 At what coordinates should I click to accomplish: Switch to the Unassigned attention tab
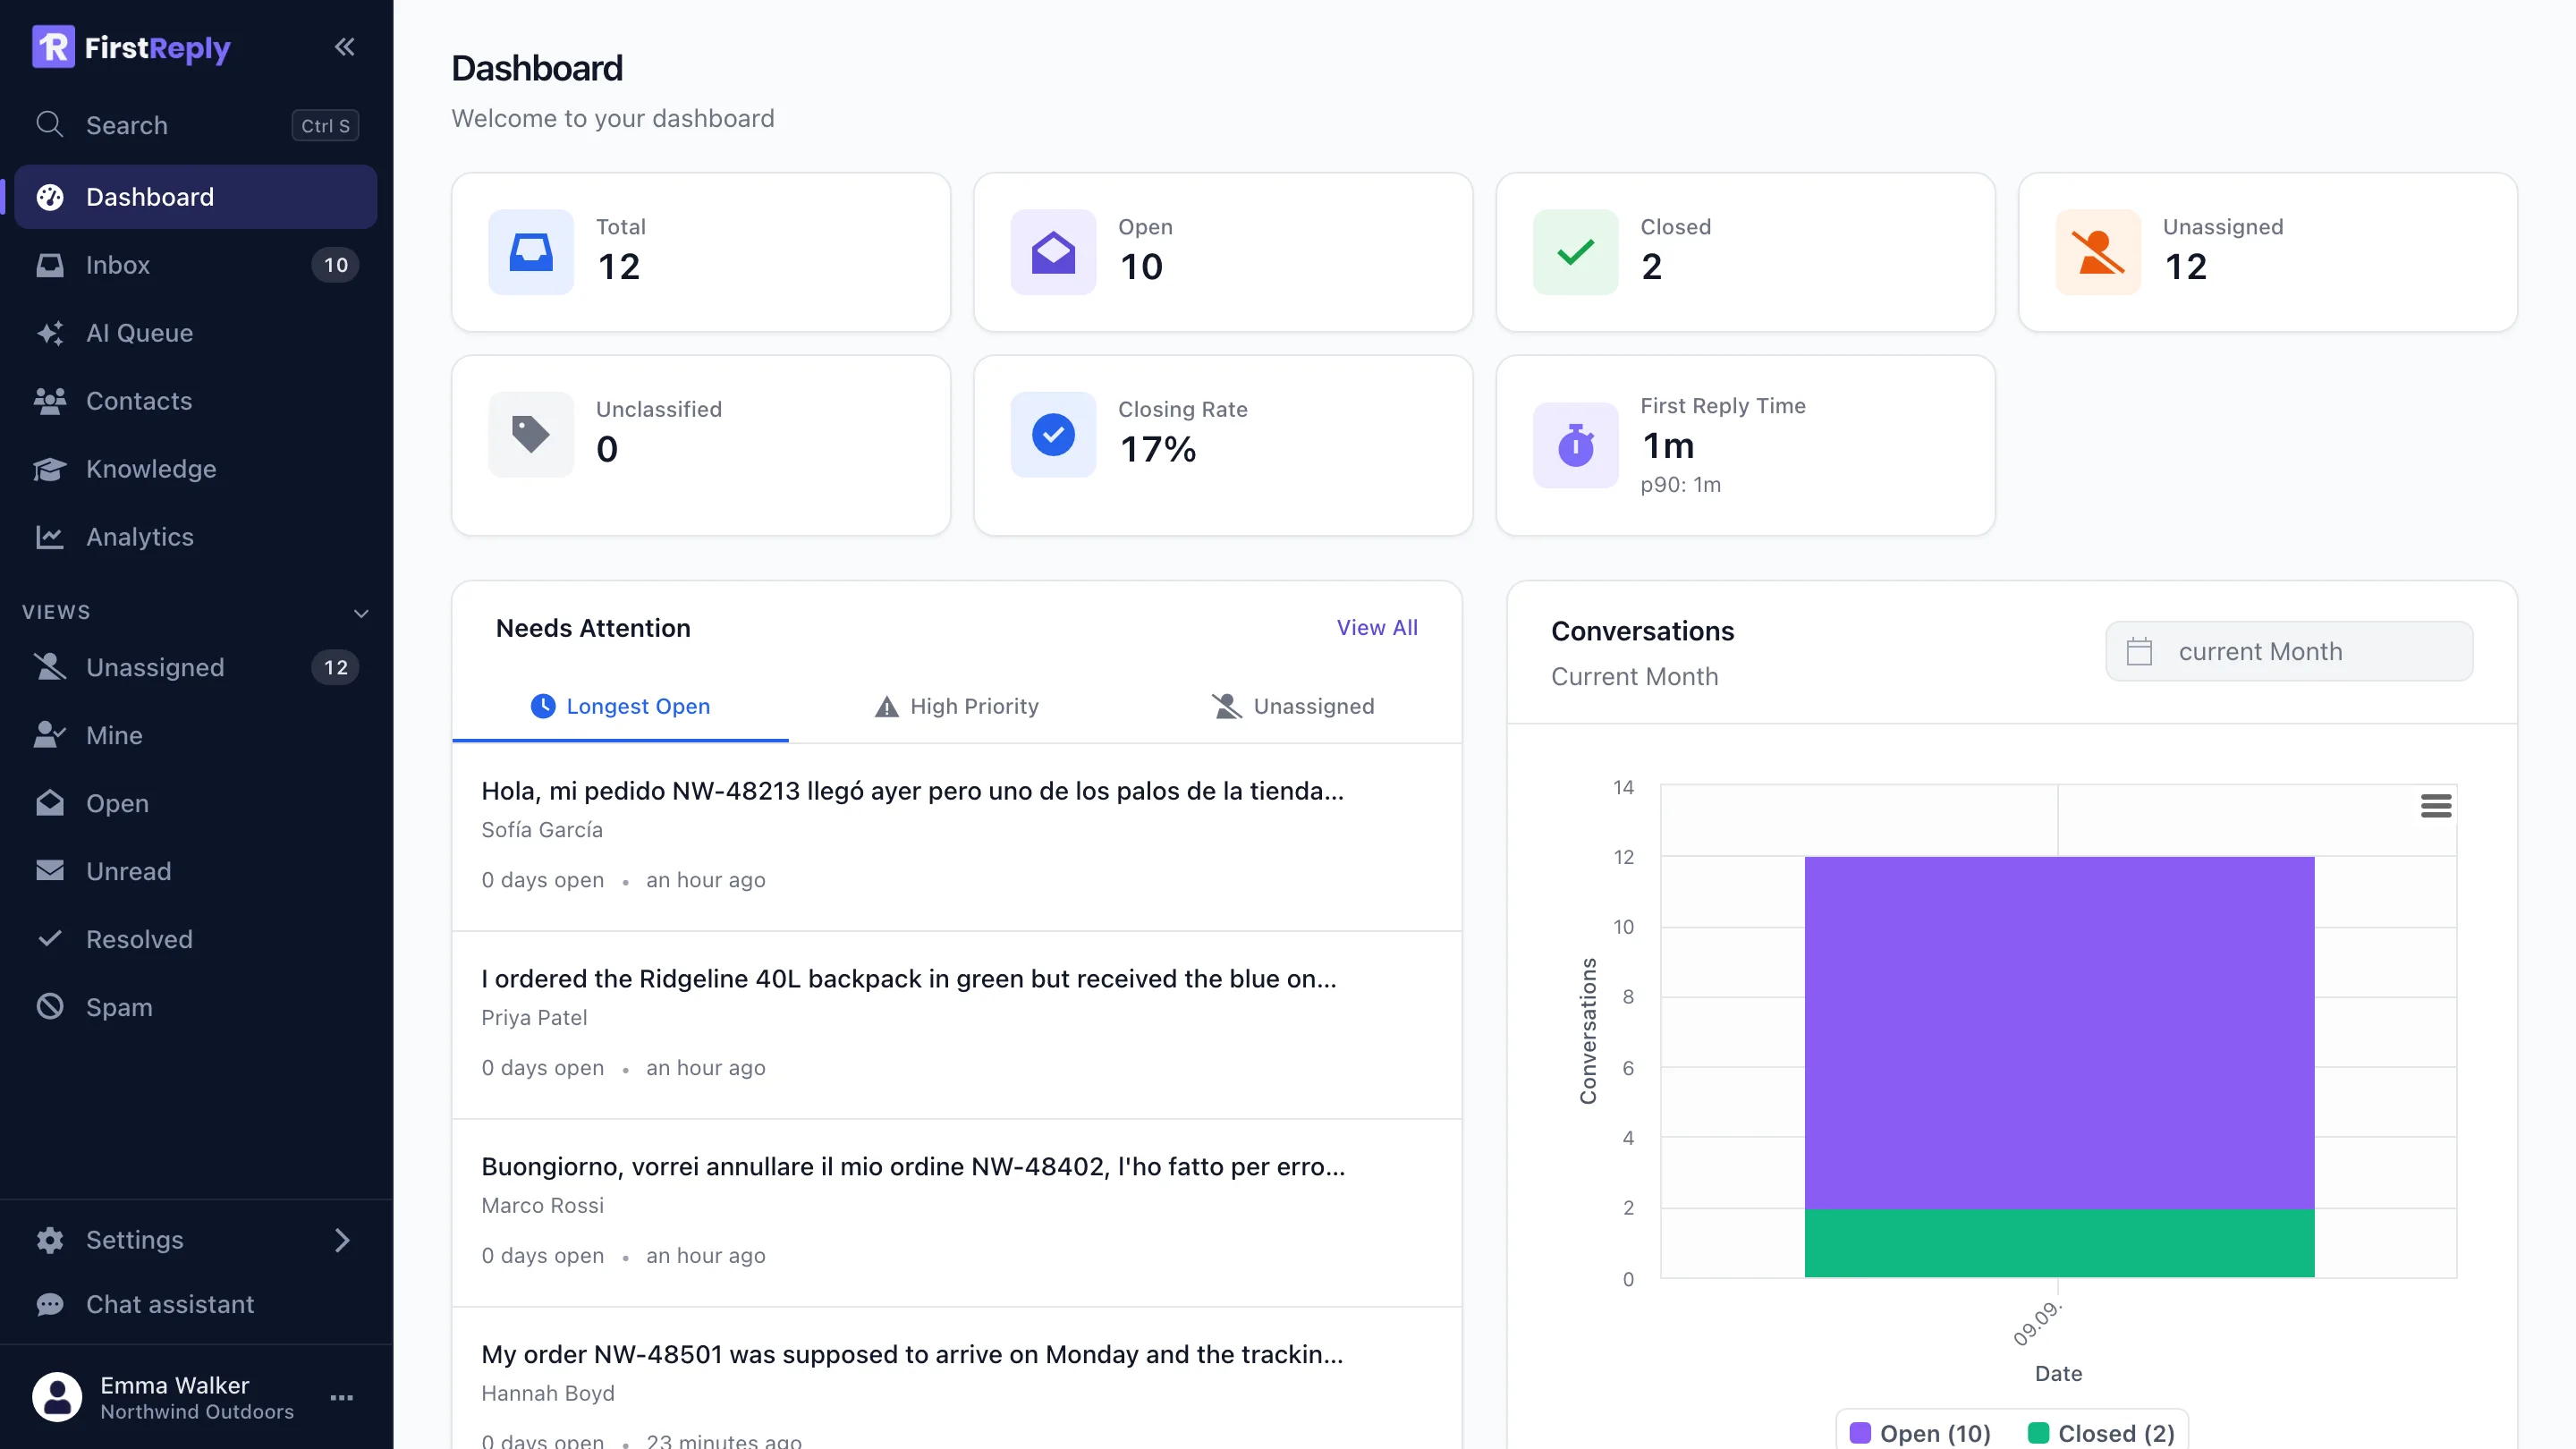tap(1293, 707)
